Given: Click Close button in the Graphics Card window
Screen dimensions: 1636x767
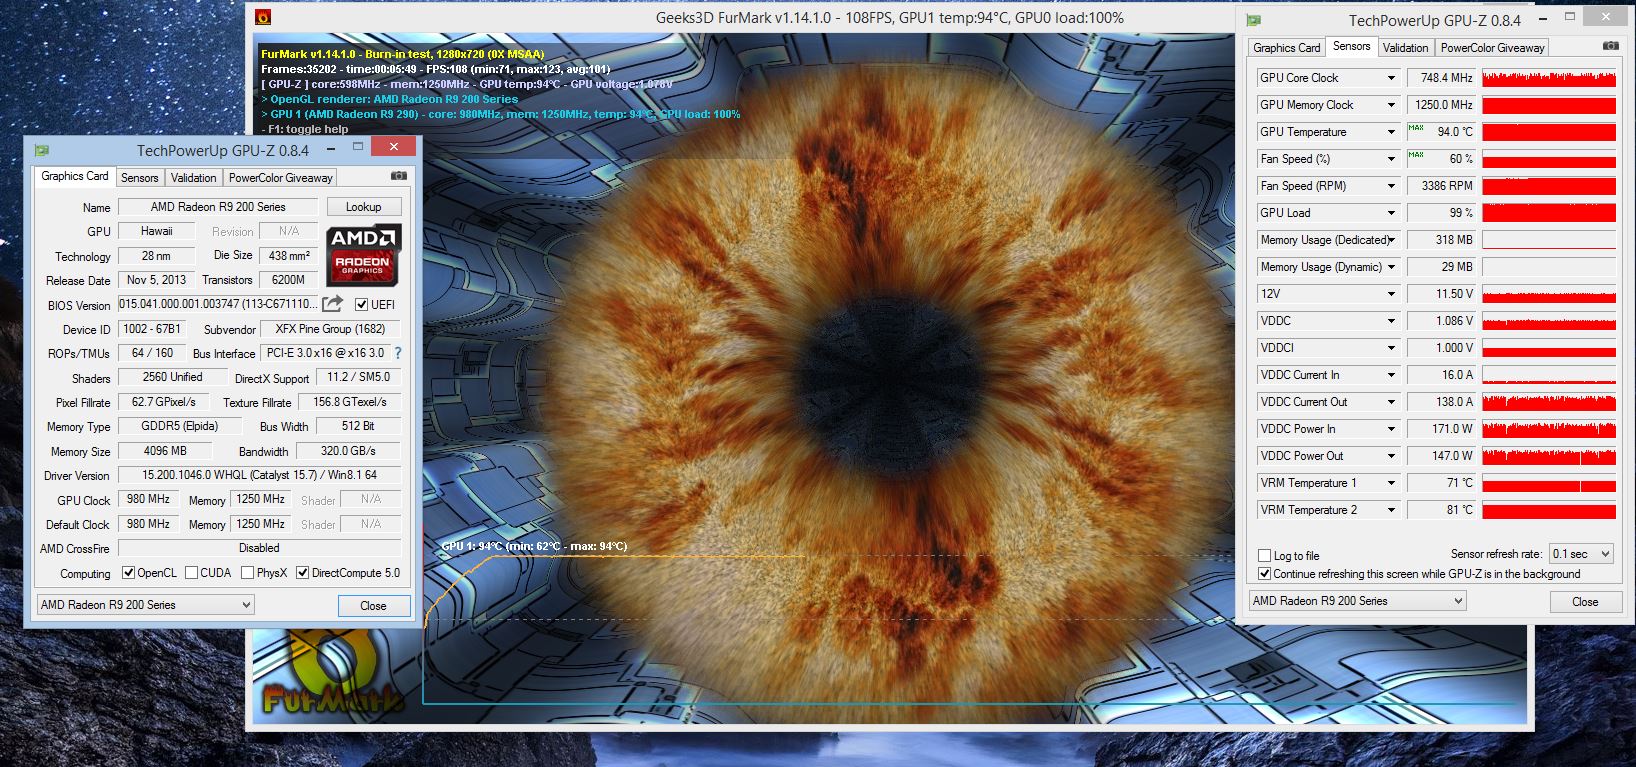Looking at the screenshot, I should click(x=373, y=606).
